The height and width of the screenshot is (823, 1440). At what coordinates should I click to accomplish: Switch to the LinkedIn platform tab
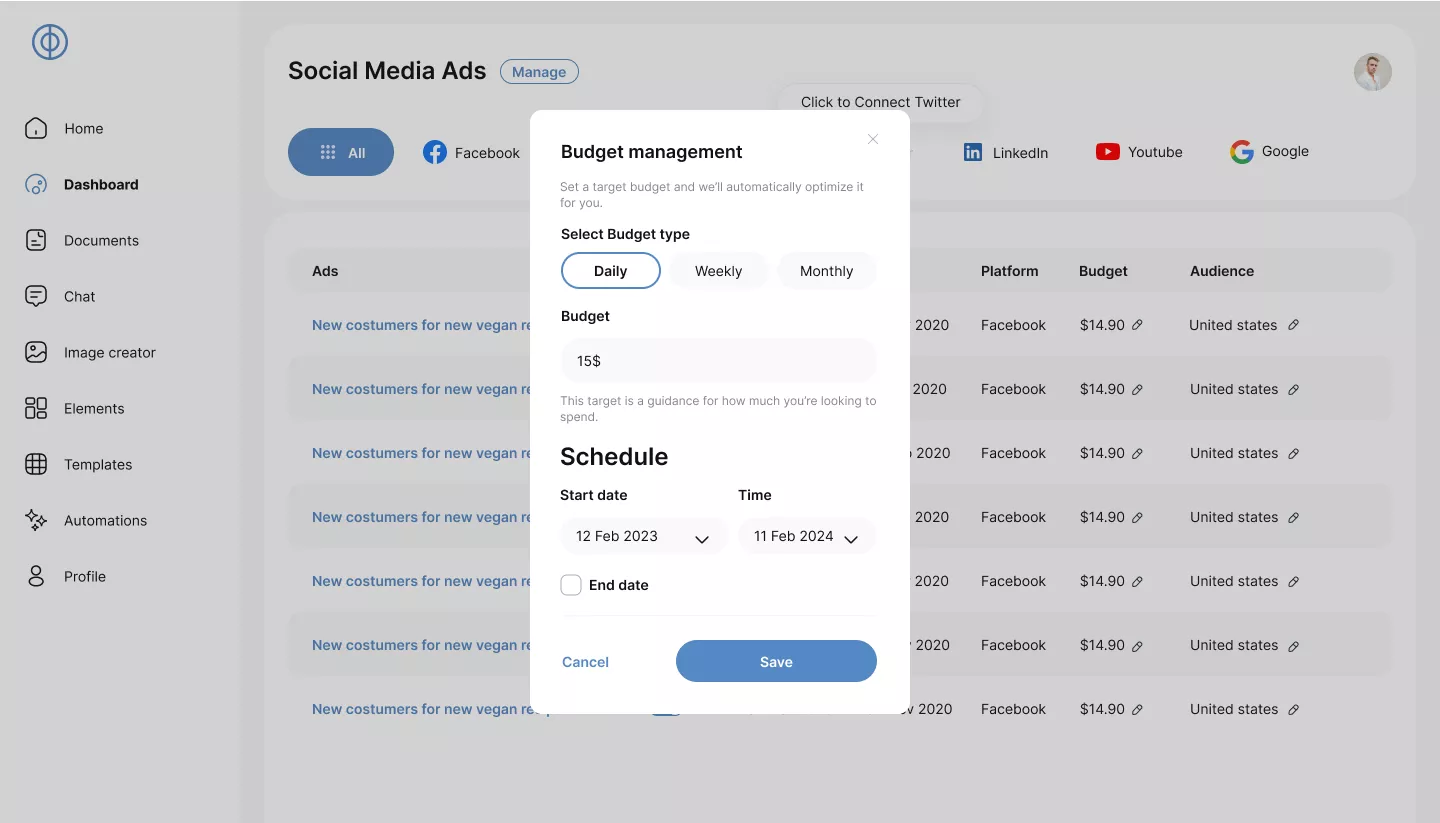point(1005,152)
